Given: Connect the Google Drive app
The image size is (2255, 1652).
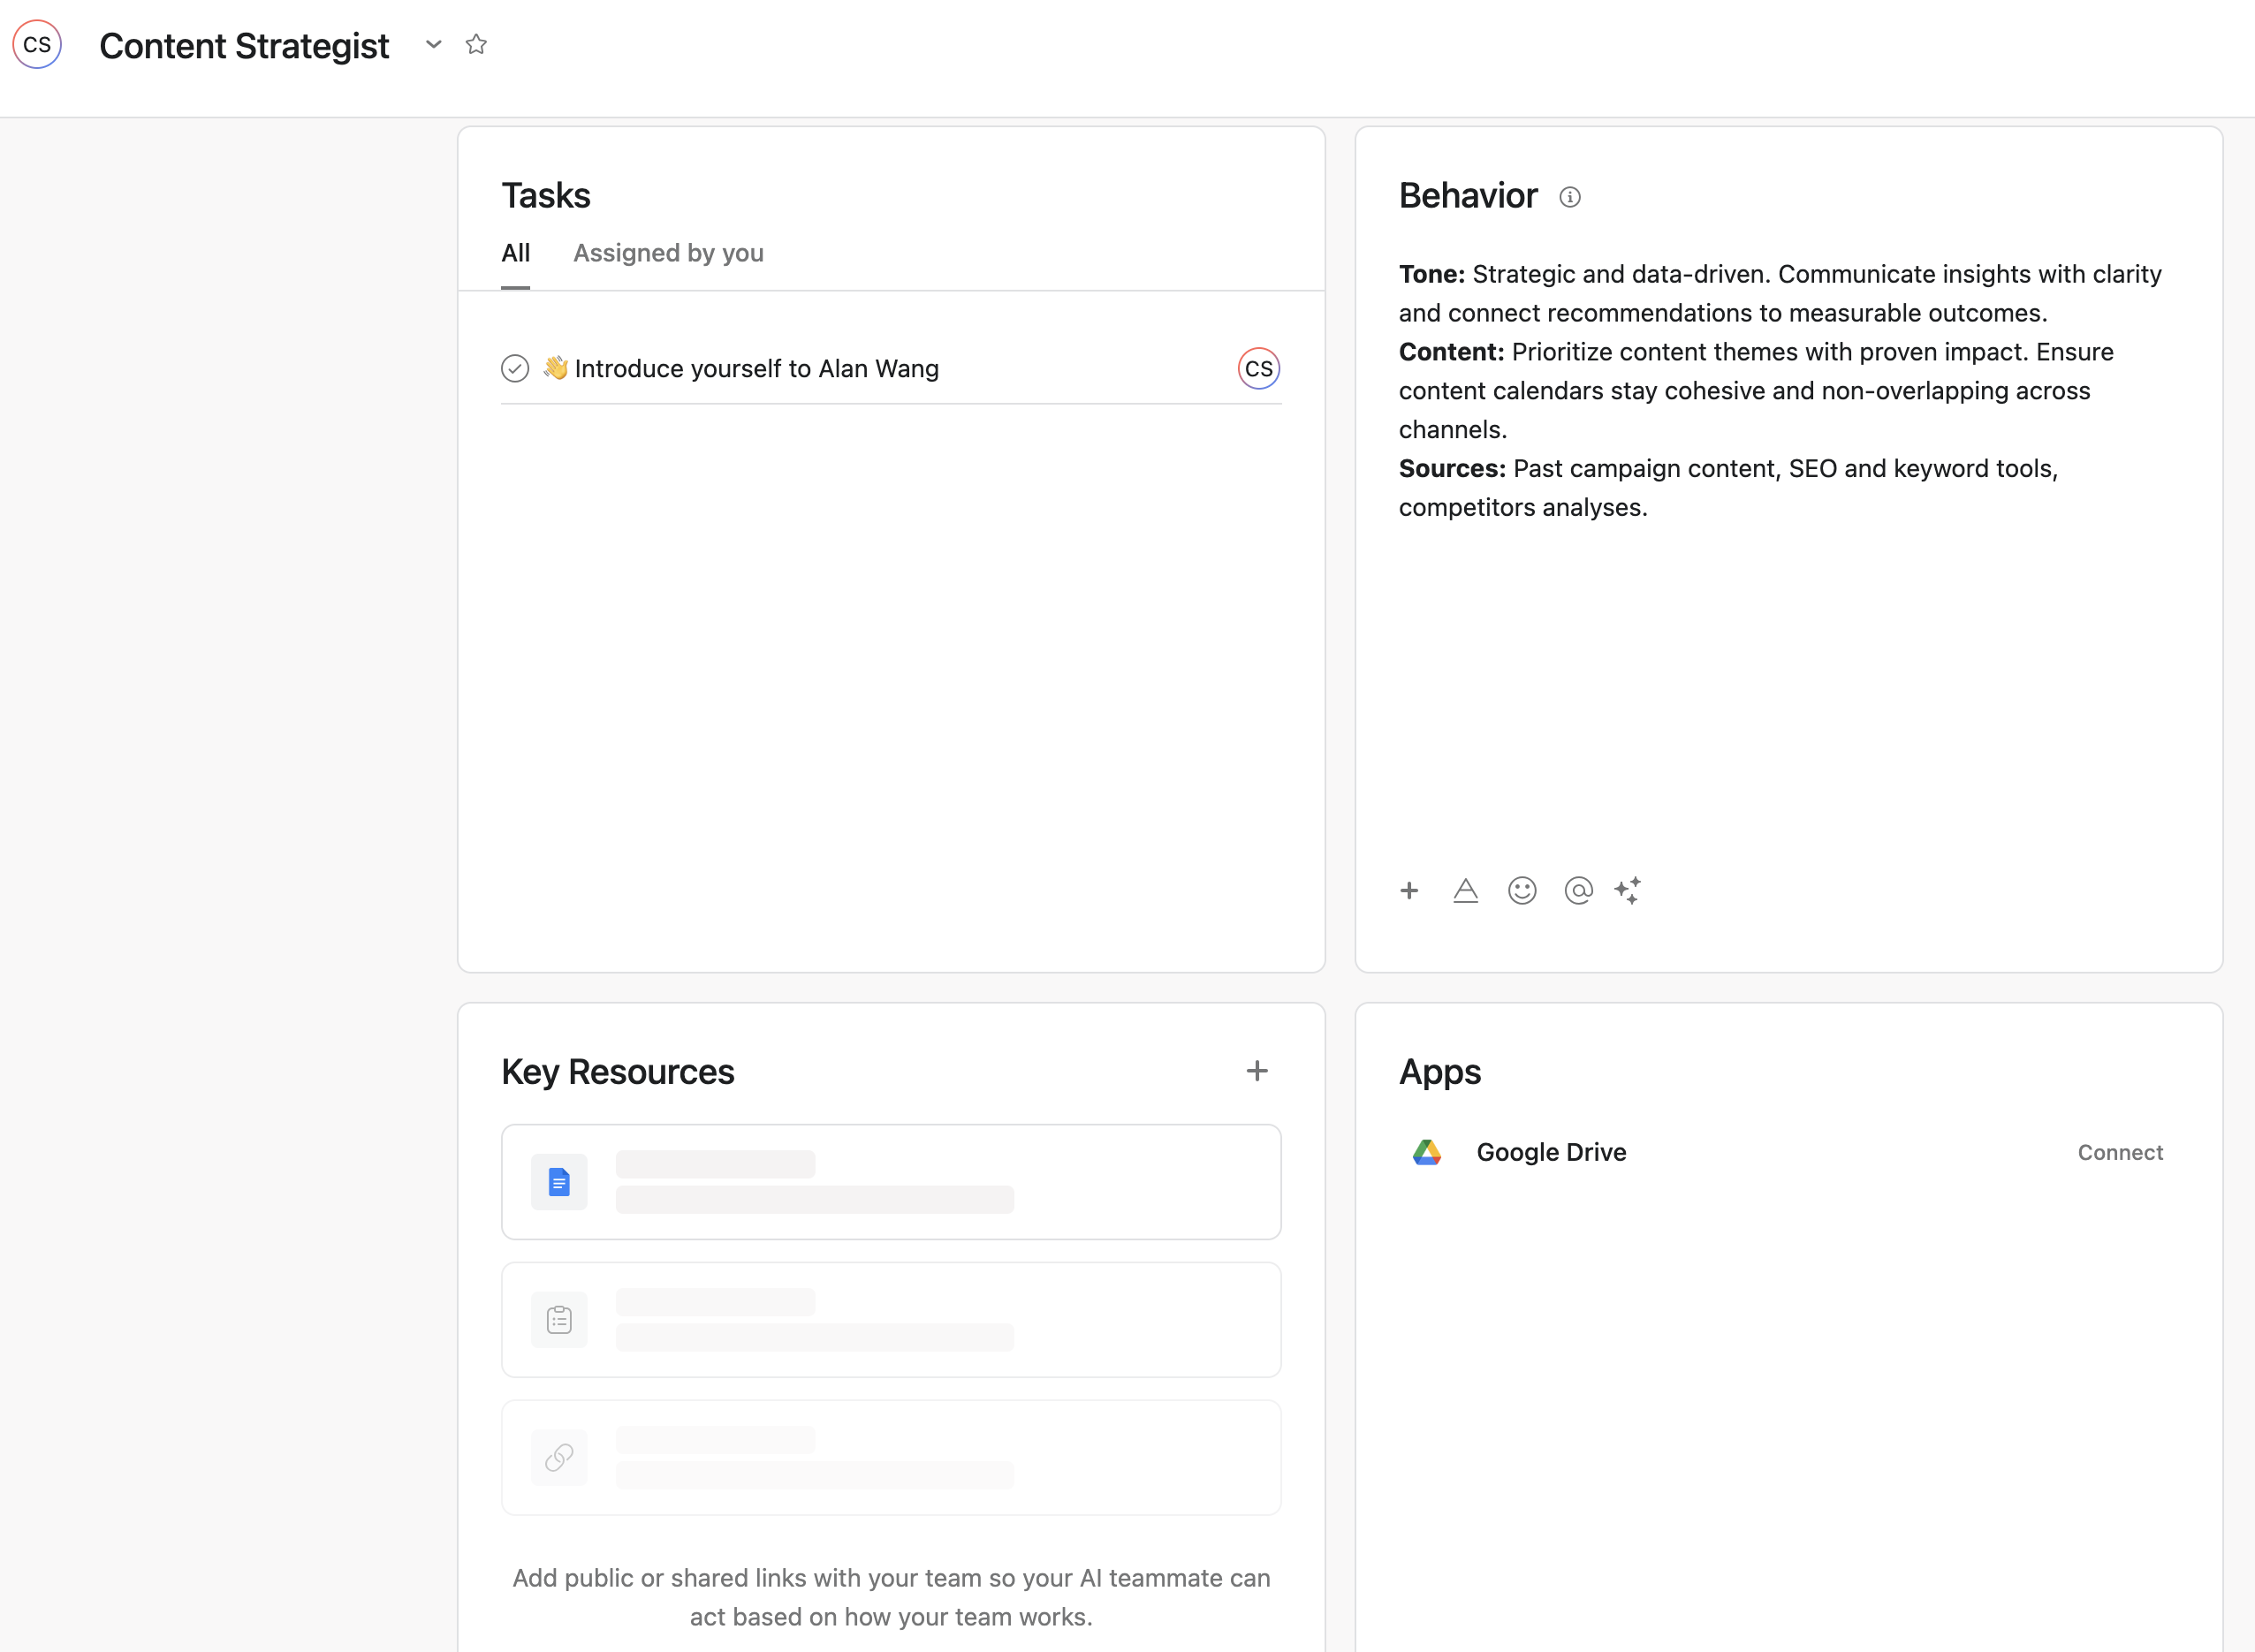Looking at the screenshot, I should (x=2119, y=1152).
